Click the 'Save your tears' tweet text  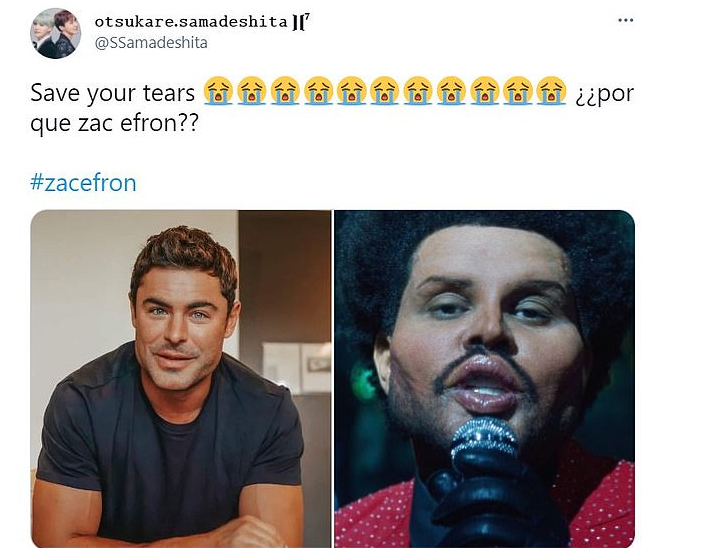[113, 93]
